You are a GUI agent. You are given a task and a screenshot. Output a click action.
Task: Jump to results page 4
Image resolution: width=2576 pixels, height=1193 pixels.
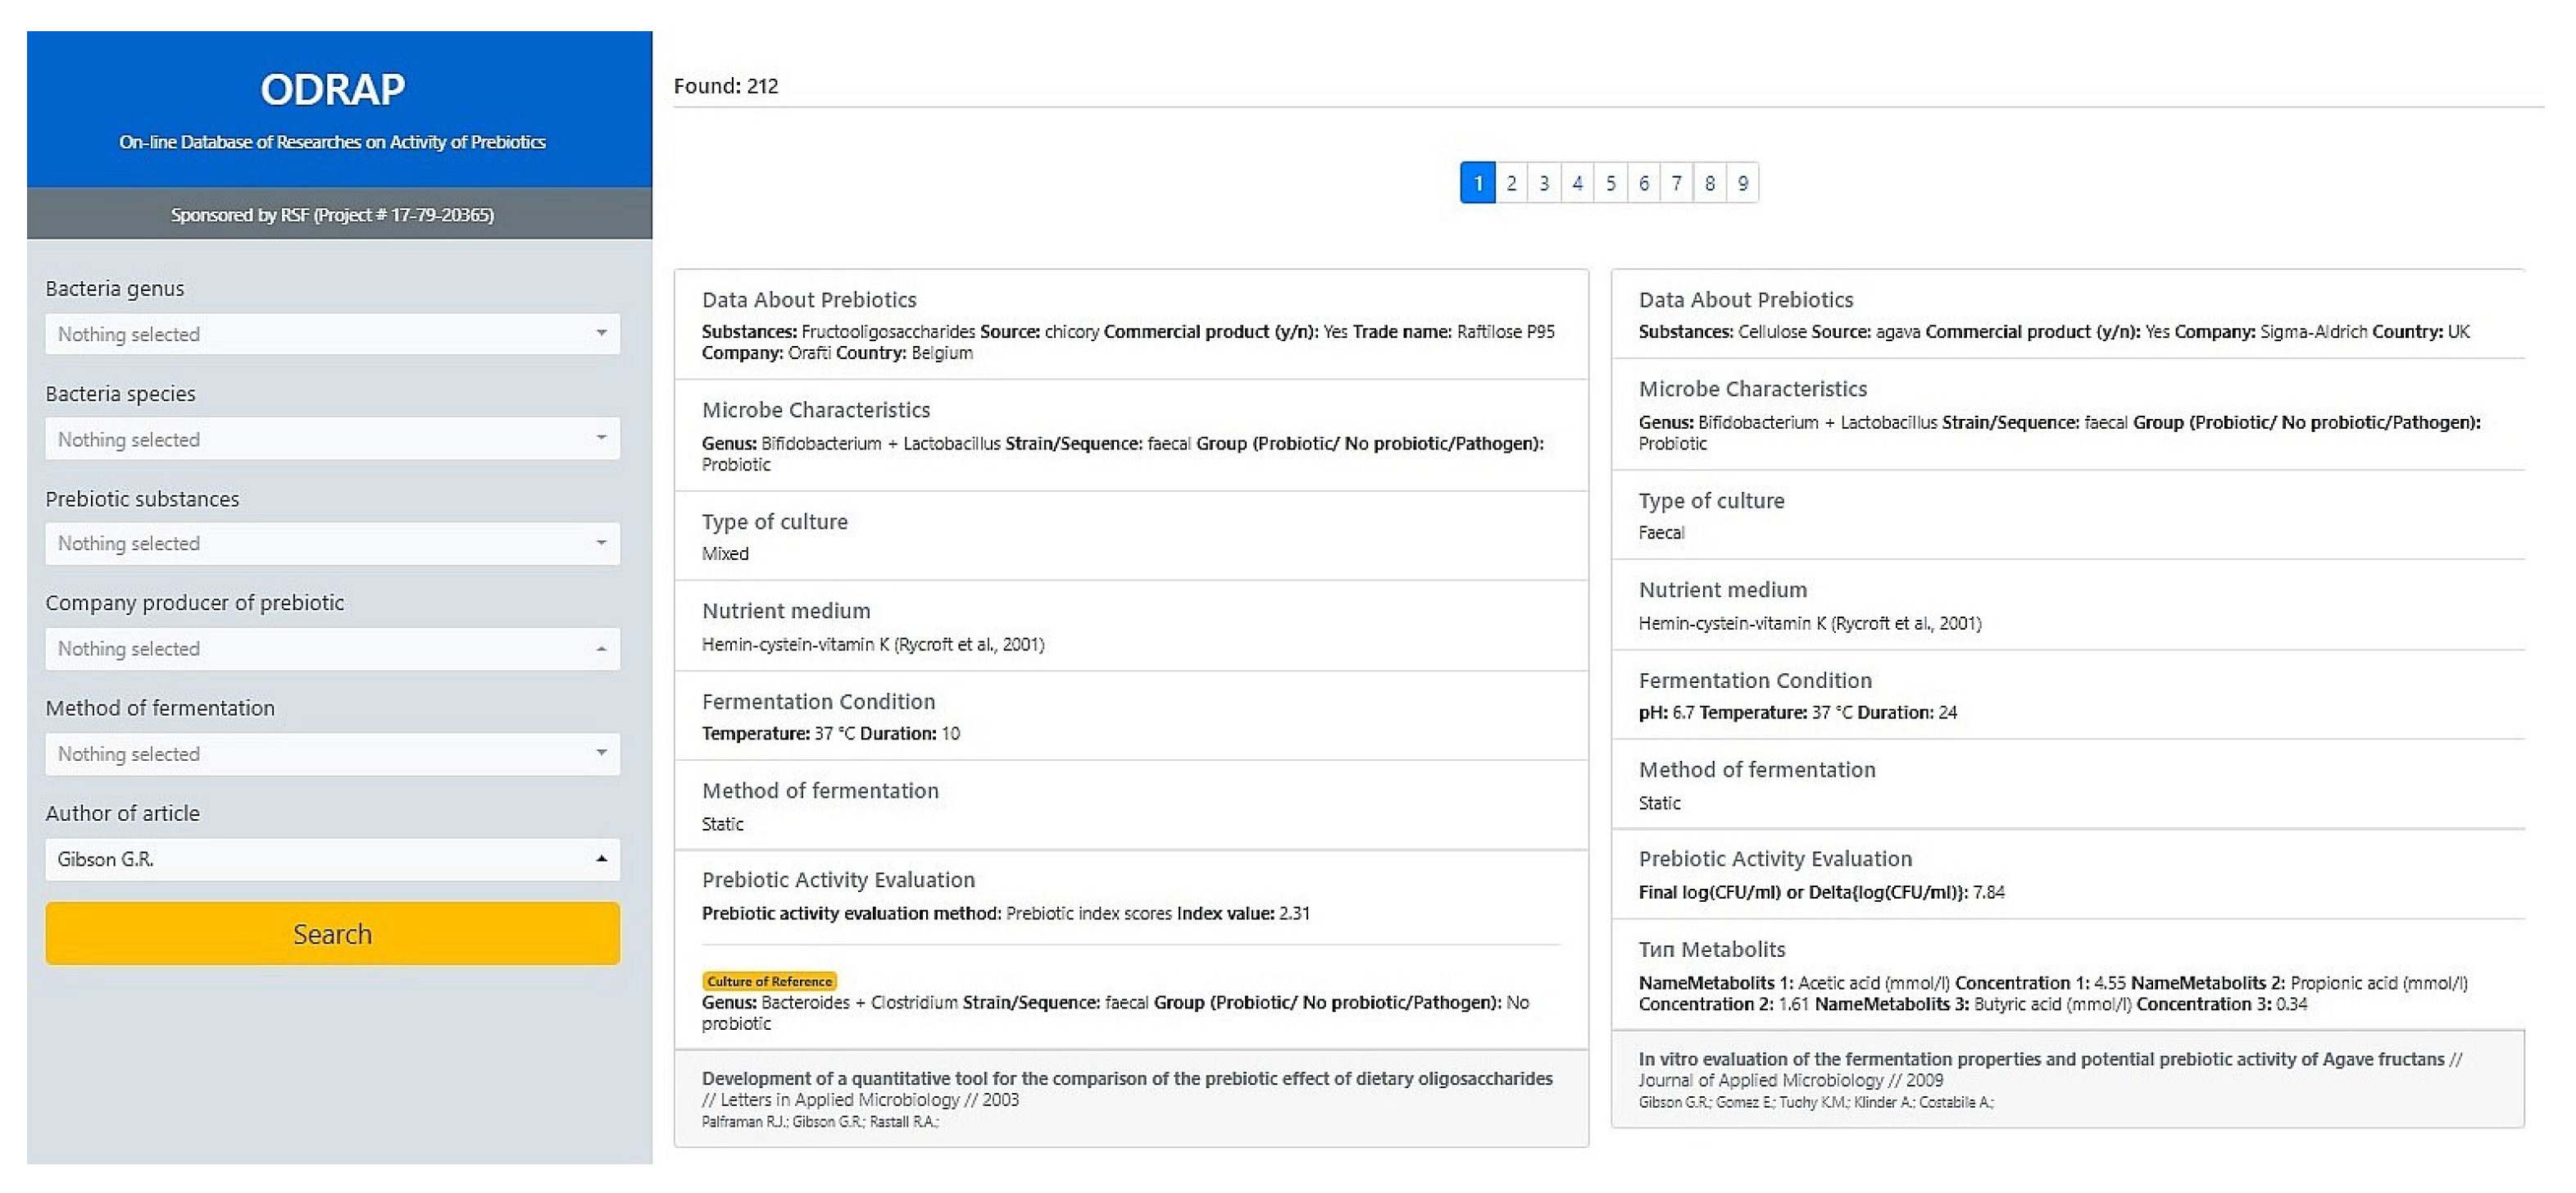point(1577,183)
